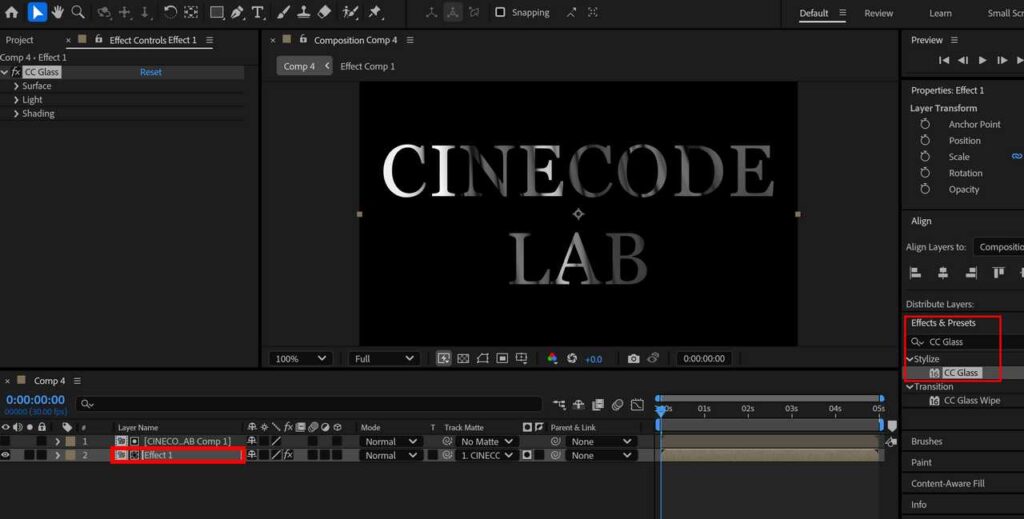Toggle fx switch on Effect 1 layer

point(287,455)
